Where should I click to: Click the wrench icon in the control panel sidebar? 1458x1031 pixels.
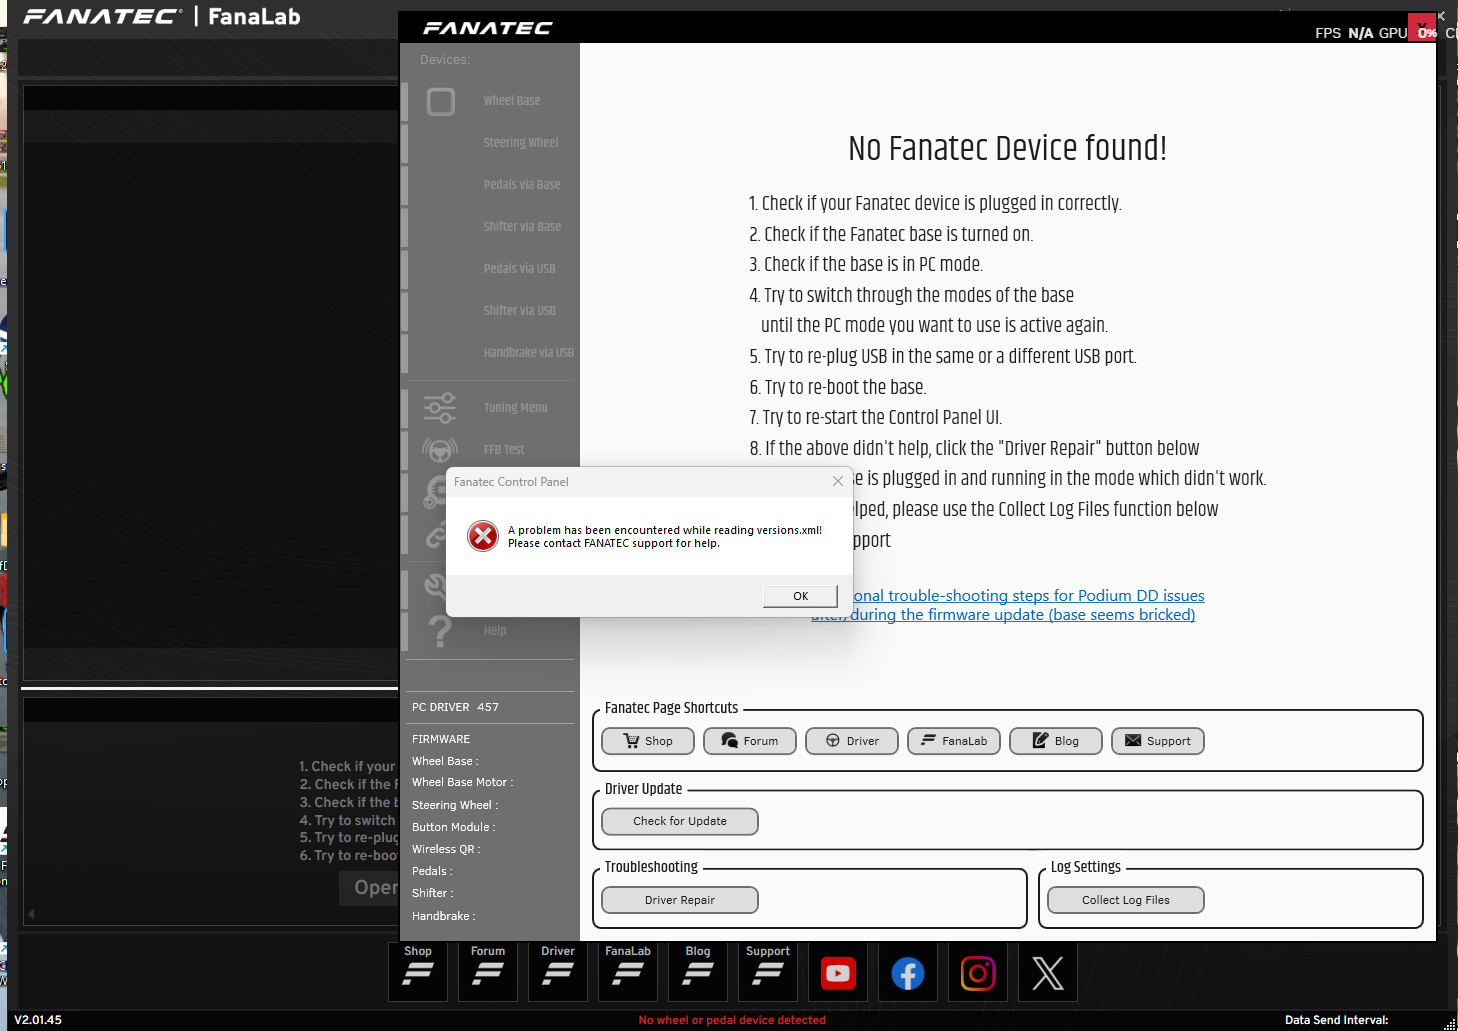(x=435, y=585)
